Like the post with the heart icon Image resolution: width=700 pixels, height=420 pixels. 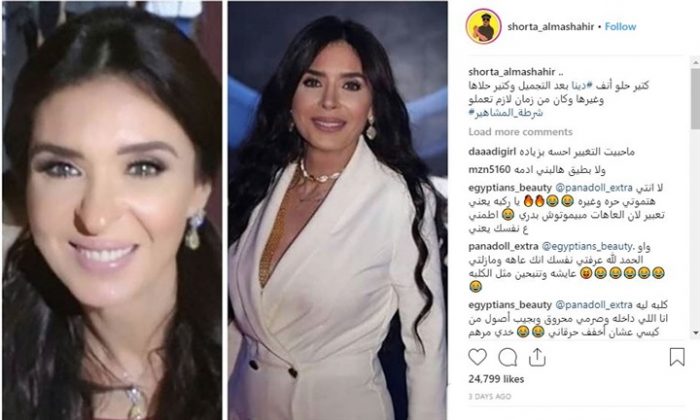coord(477,357)
